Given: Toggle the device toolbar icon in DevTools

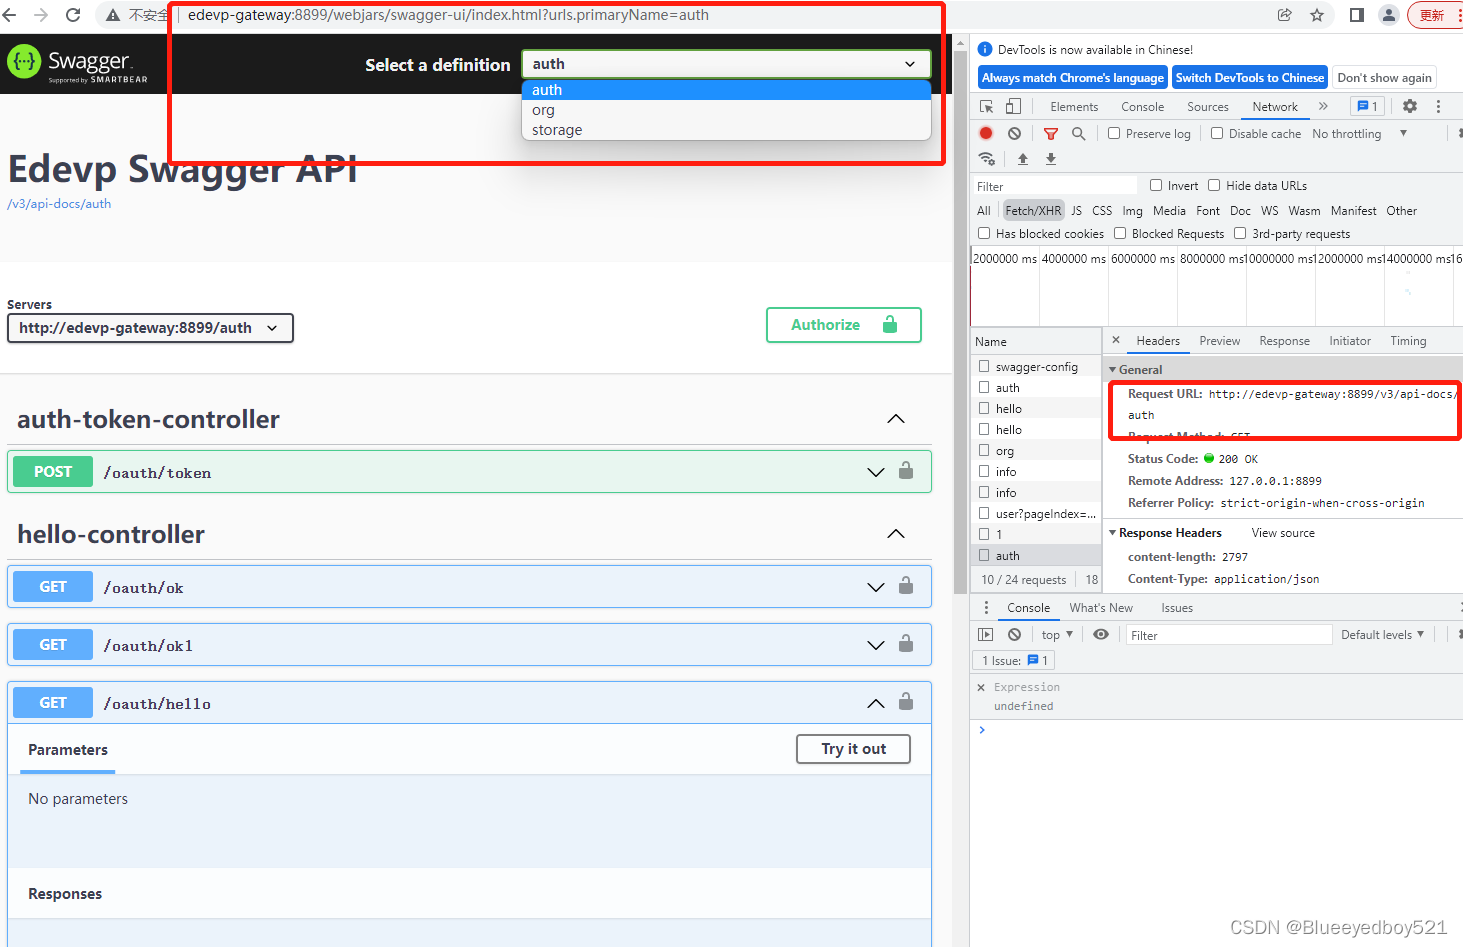Looking at the screenshot, I should [1013, 106].
